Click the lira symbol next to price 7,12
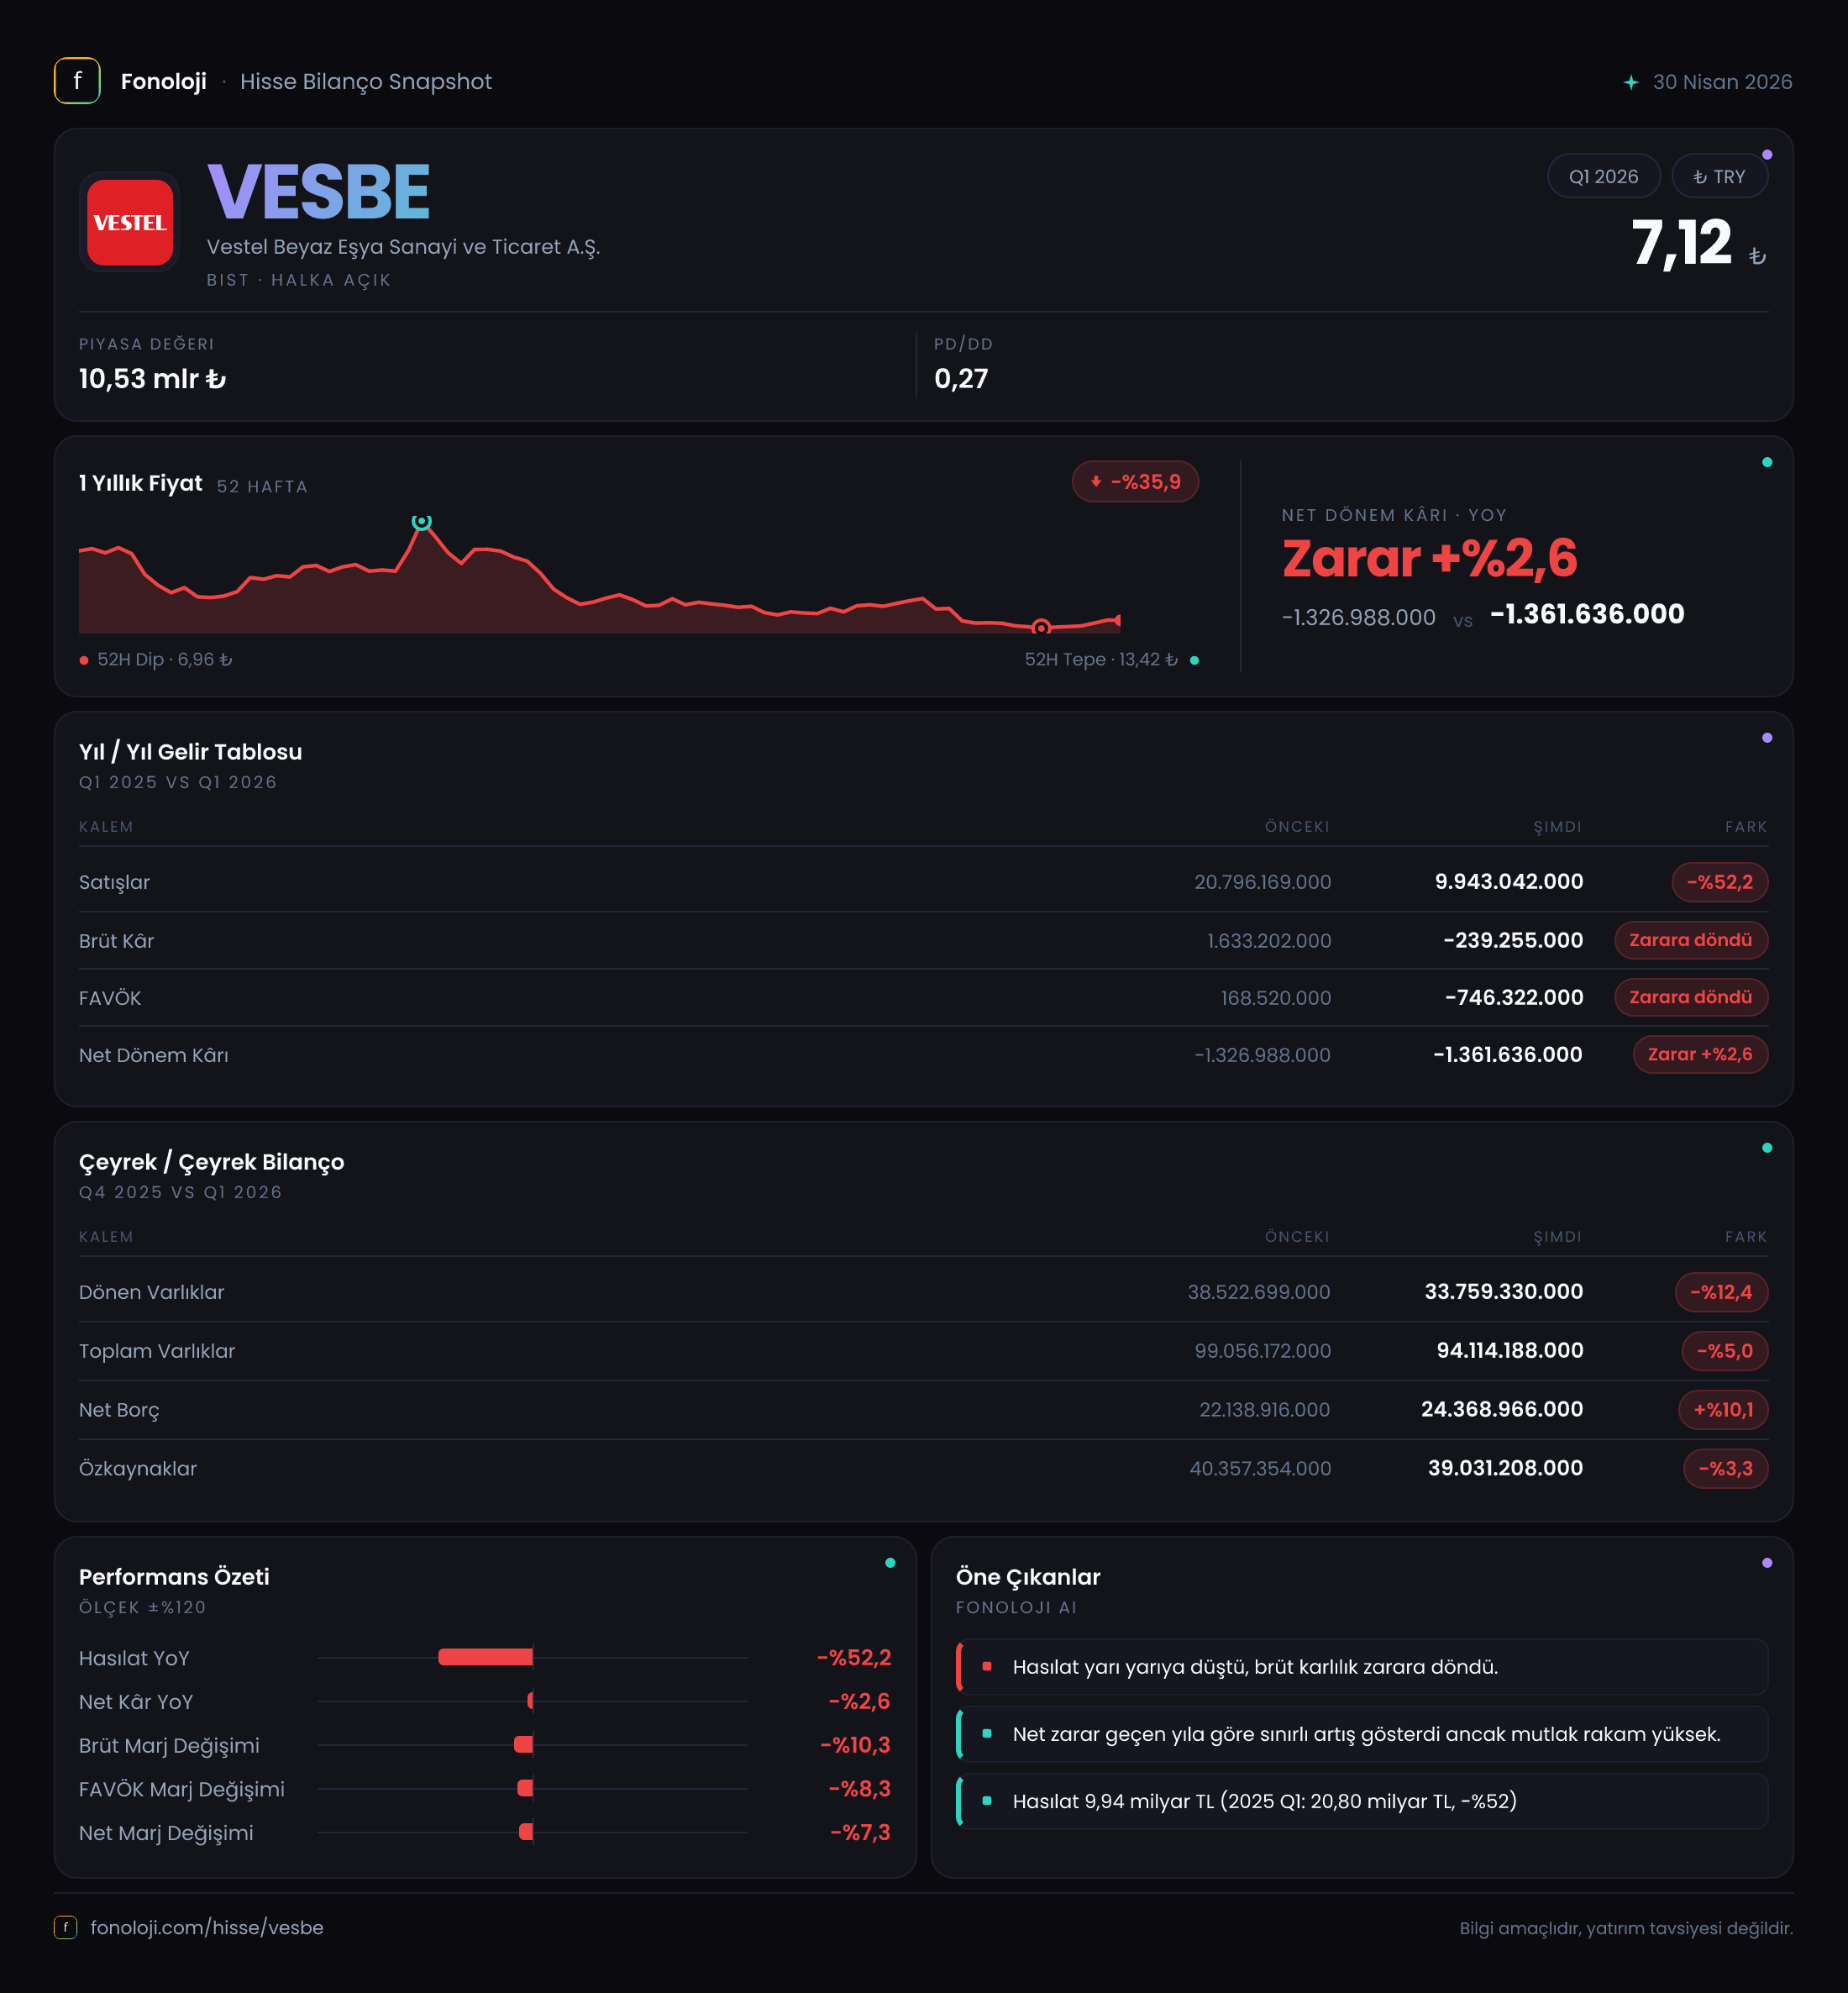The width and height of the screenshot is (1848, 1993). [x=1757, y=257]
